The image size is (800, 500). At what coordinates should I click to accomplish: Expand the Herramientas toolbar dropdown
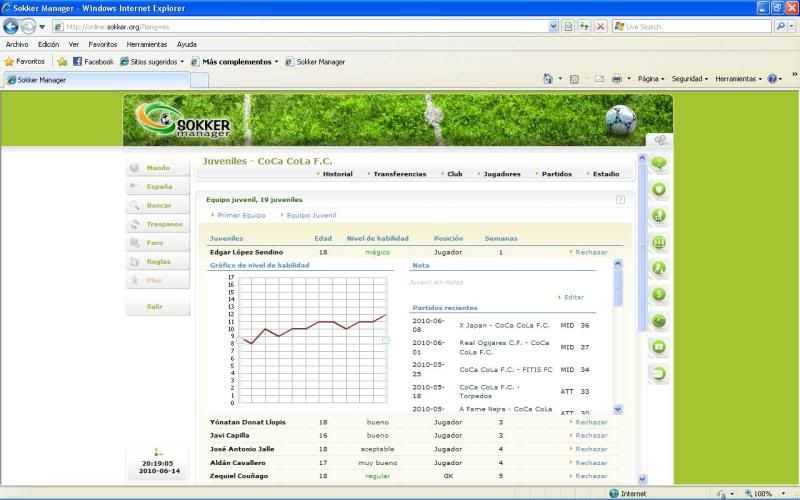click(x=738, y=79)
